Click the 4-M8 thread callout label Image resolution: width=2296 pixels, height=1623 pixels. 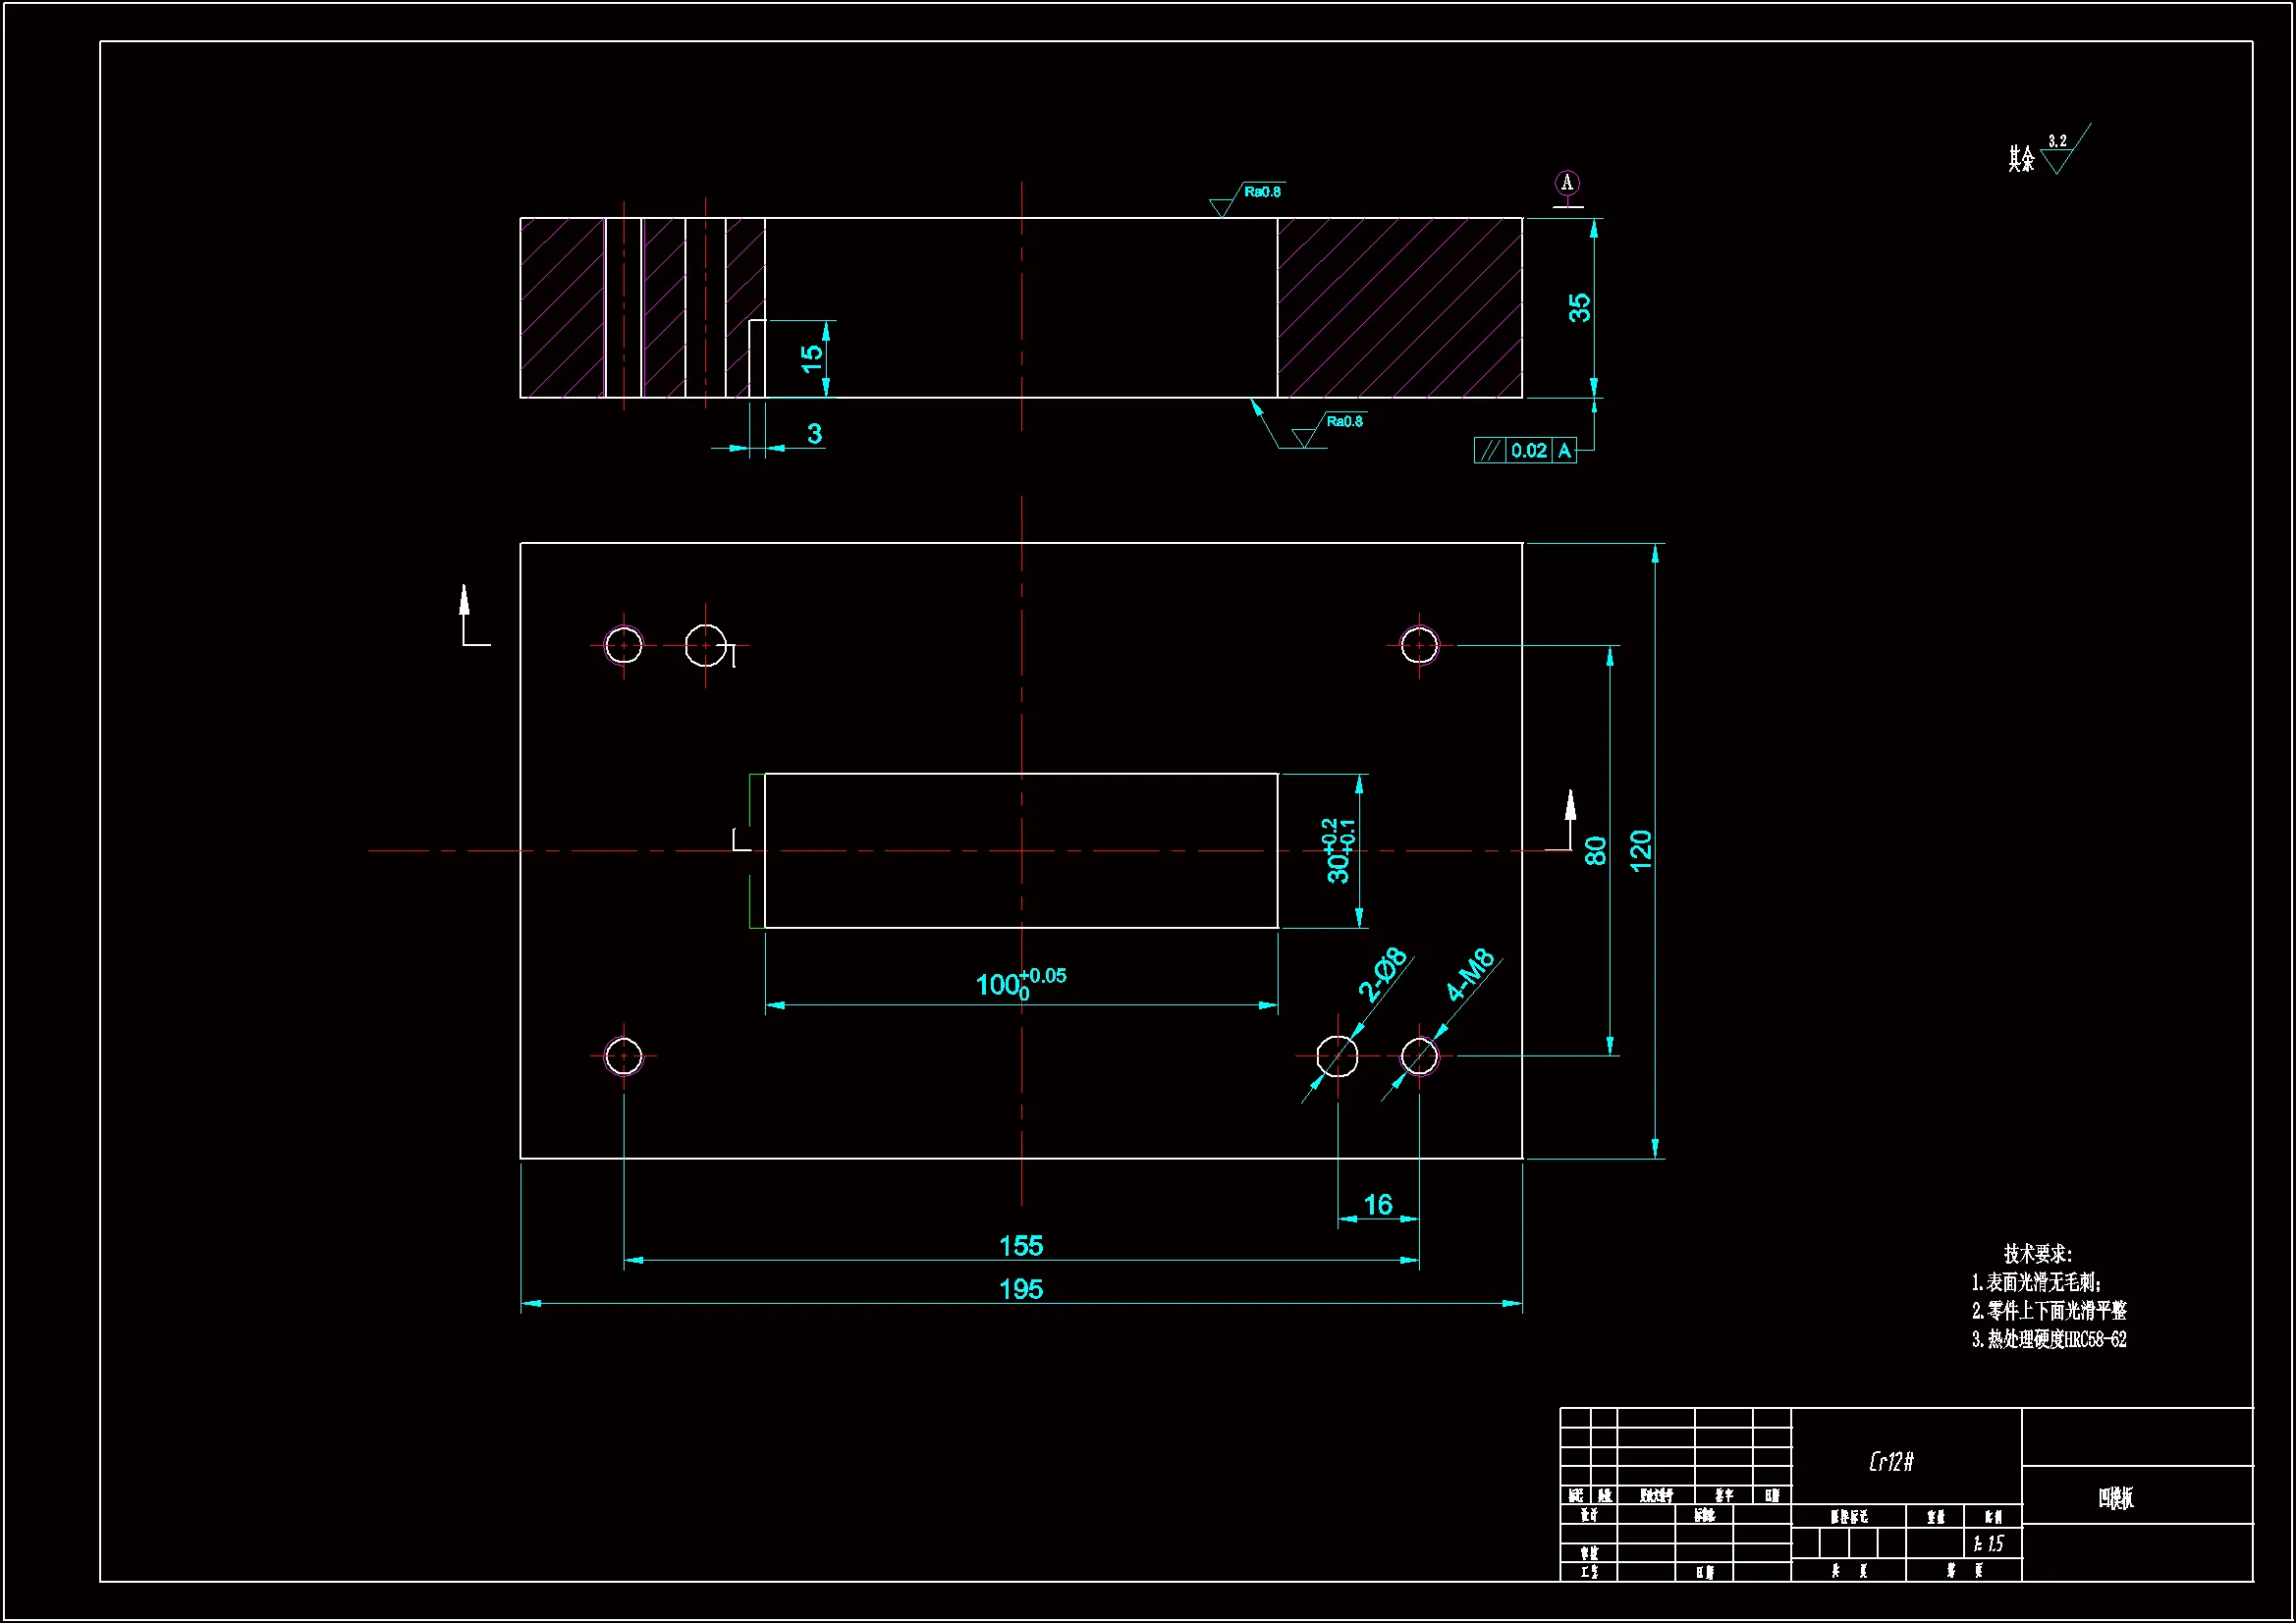pos(1470,974)
